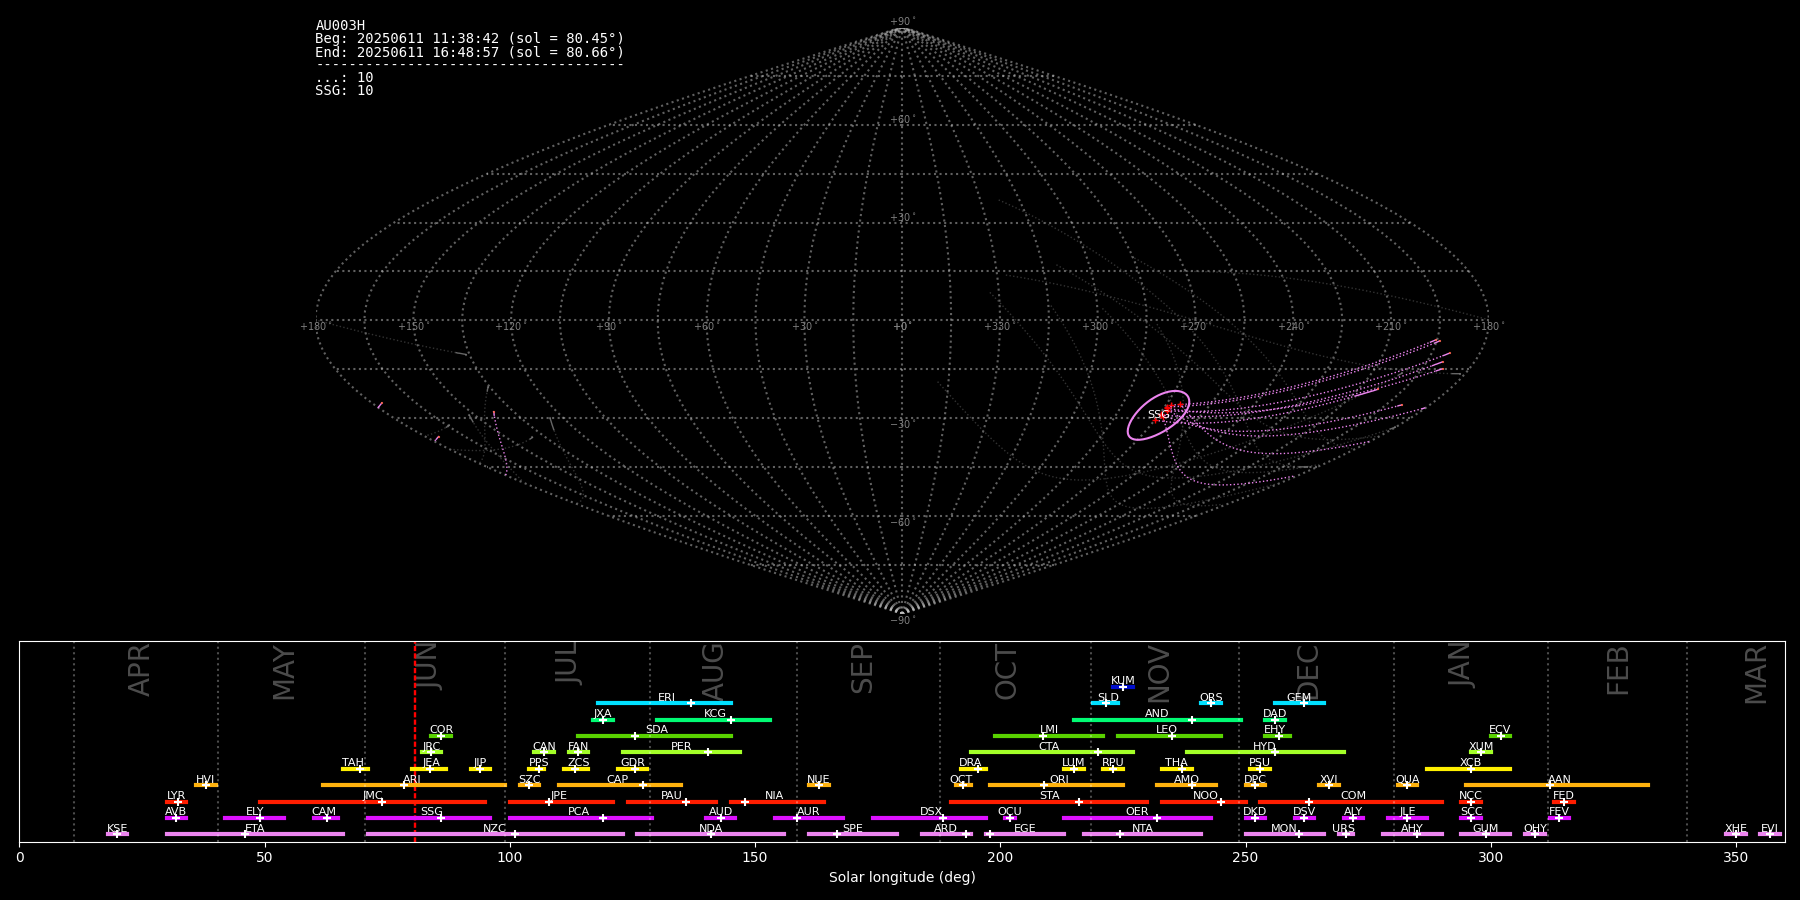This screenshot has height=900, width=1800.
Task: Click the Beg timestamp line
Action: (469, 39)
